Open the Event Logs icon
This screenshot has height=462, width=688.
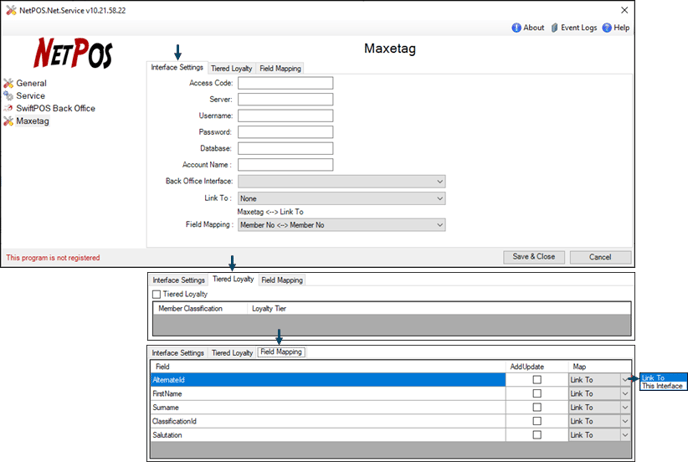coord(555,28)
